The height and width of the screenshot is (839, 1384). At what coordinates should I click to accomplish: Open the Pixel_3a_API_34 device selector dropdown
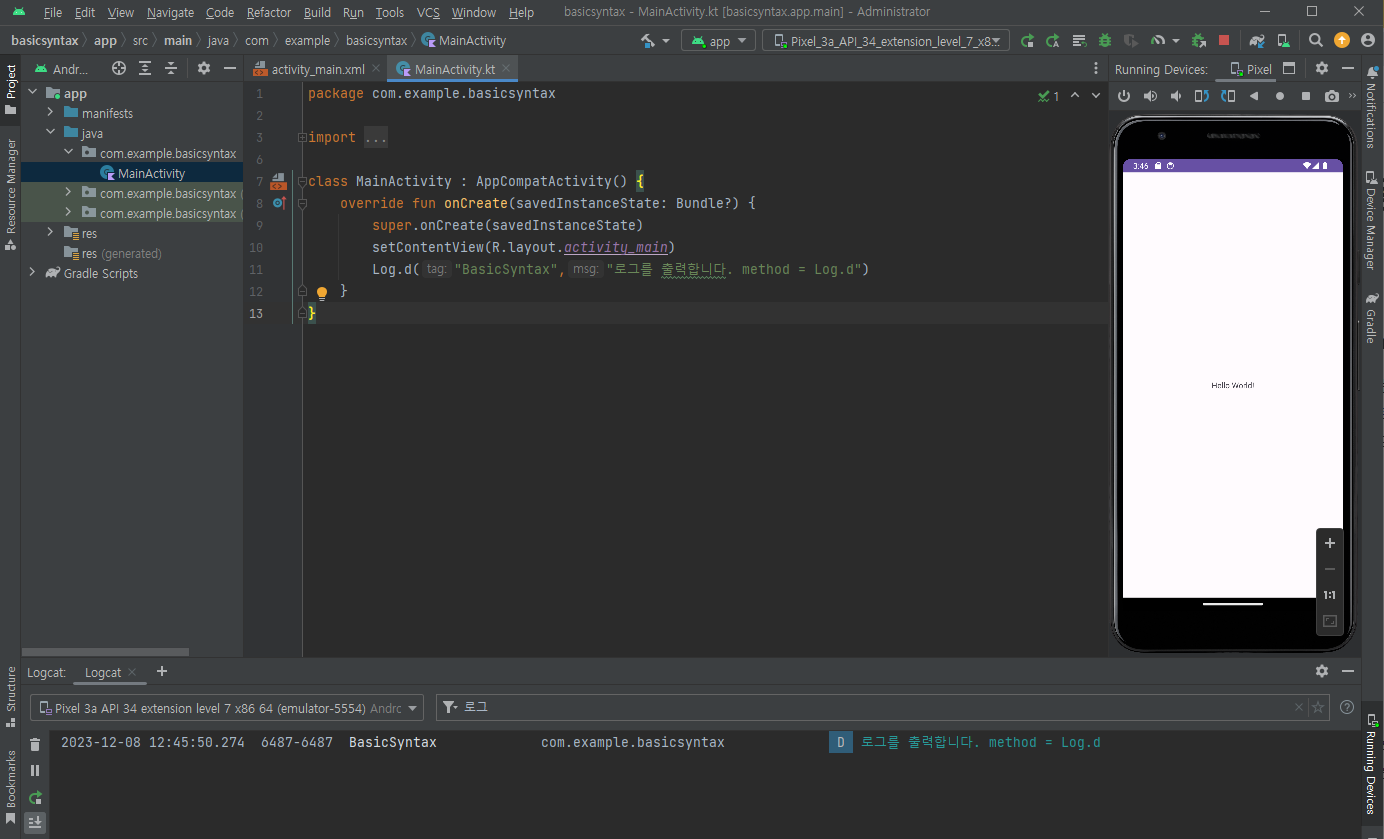885,41
